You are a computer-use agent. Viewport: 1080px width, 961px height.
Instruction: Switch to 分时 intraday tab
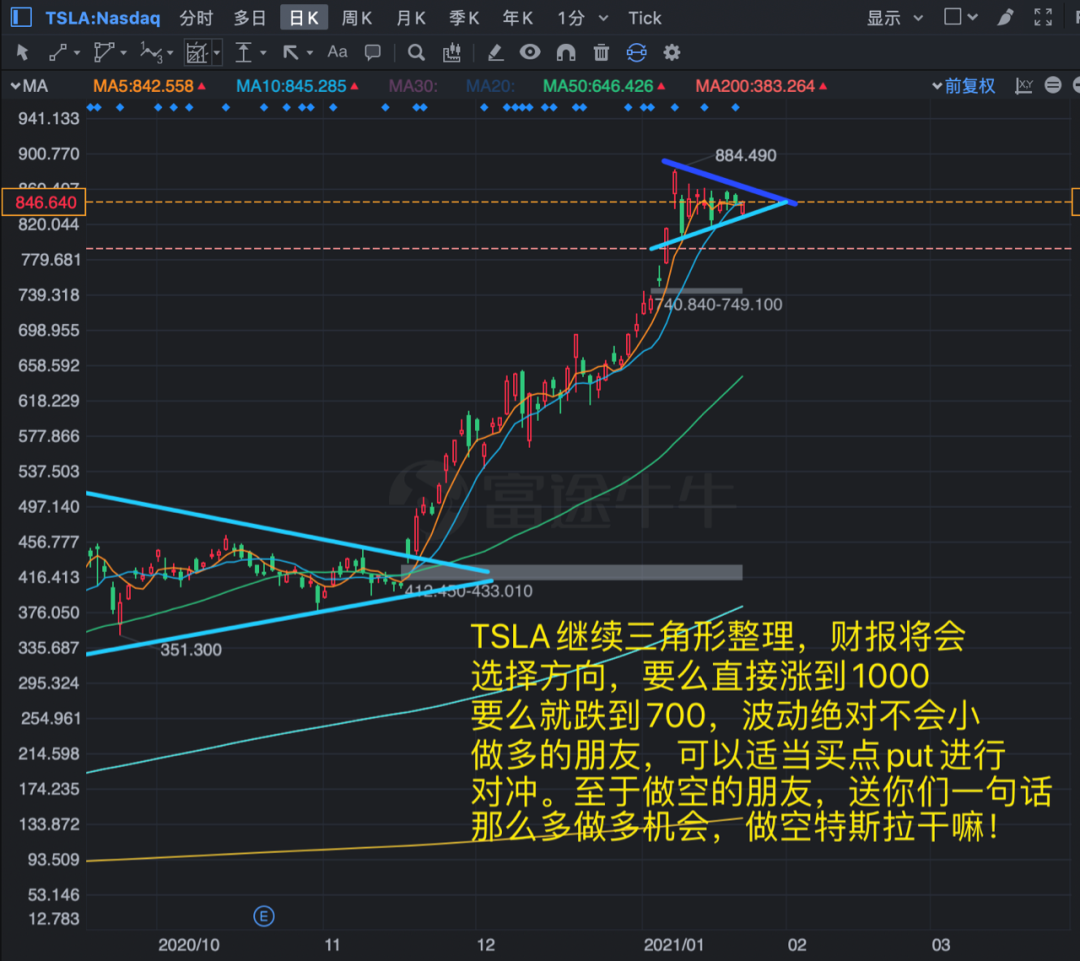tap(196, 18)
